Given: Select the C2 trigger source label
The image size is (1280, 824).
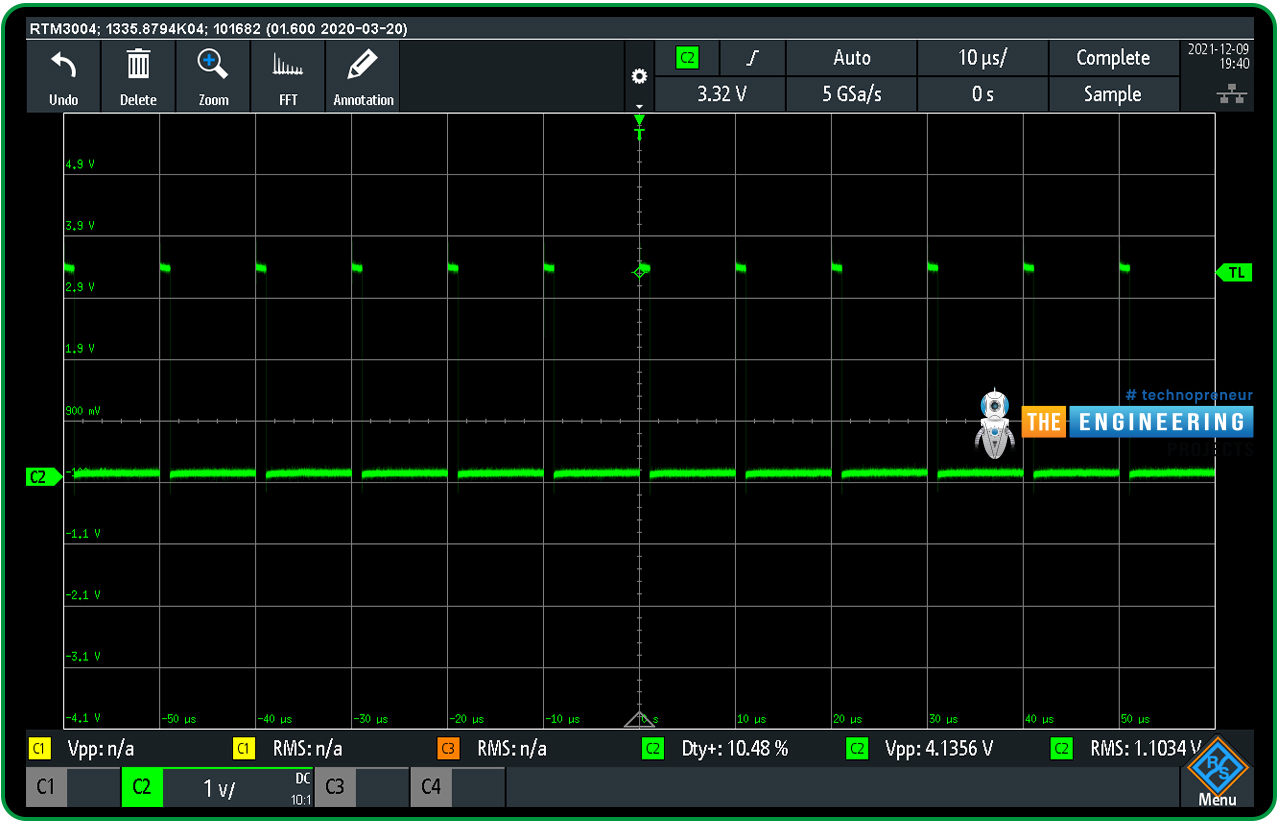Looking at the screenshot, I should 687,58.
